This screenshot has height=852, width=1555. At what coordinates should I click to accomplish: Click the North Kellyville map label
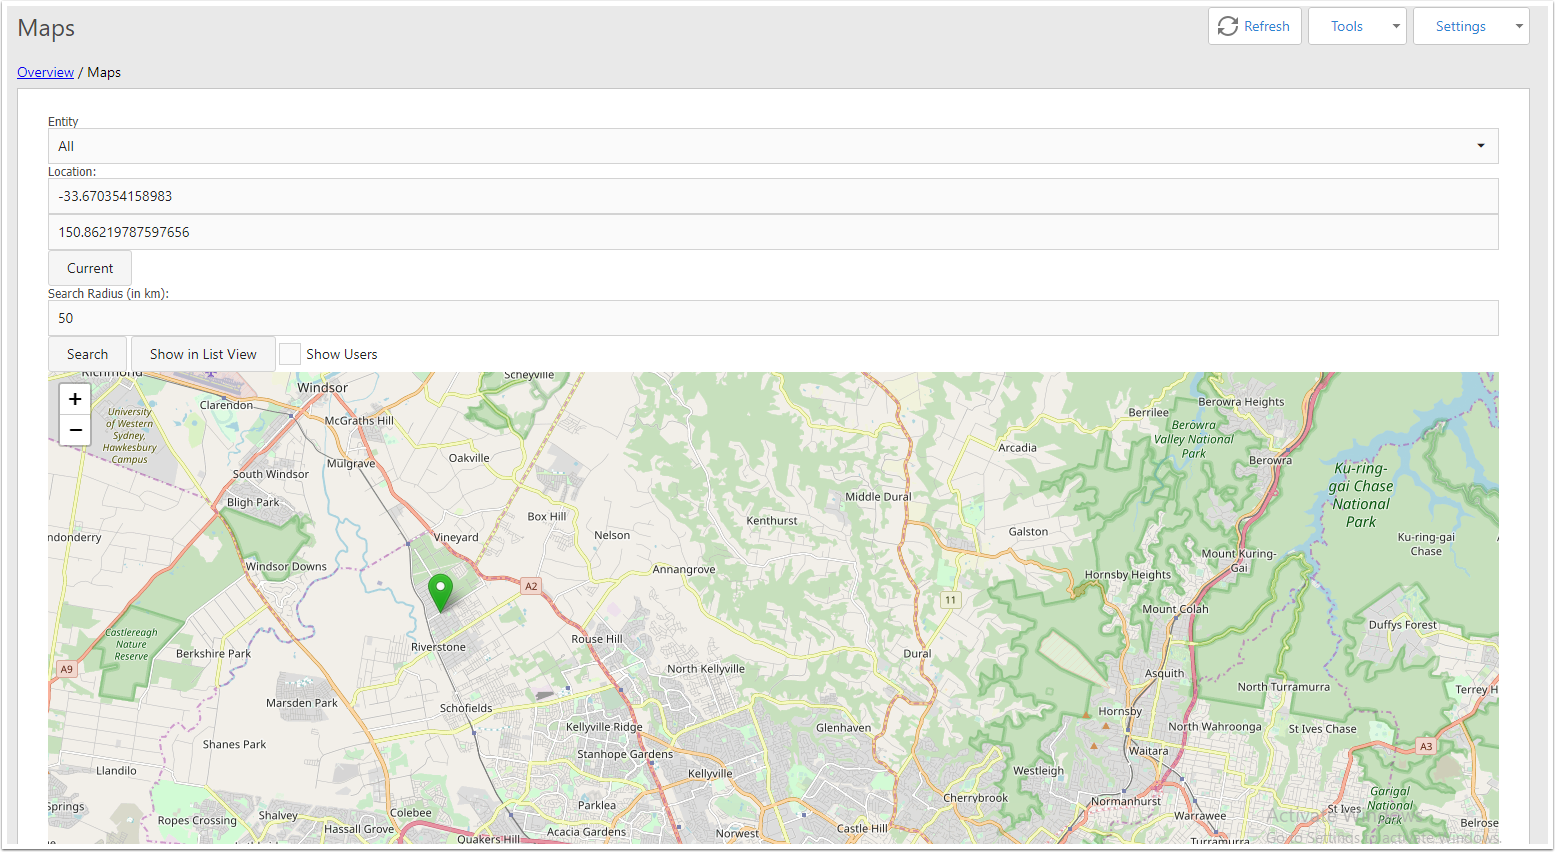[706, 668]
